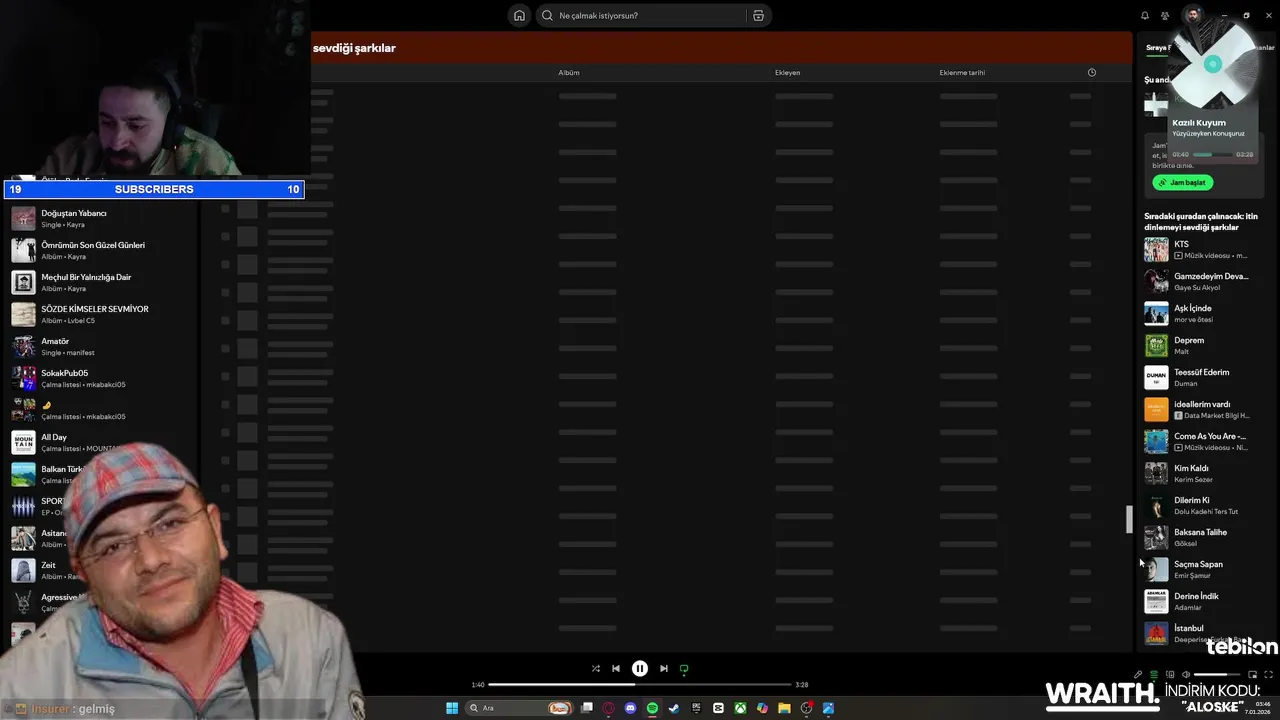Viewport: 1280px width, 720px height.
Task: Select Teessüf Ederim in the queue
Action: point(1205,377)
